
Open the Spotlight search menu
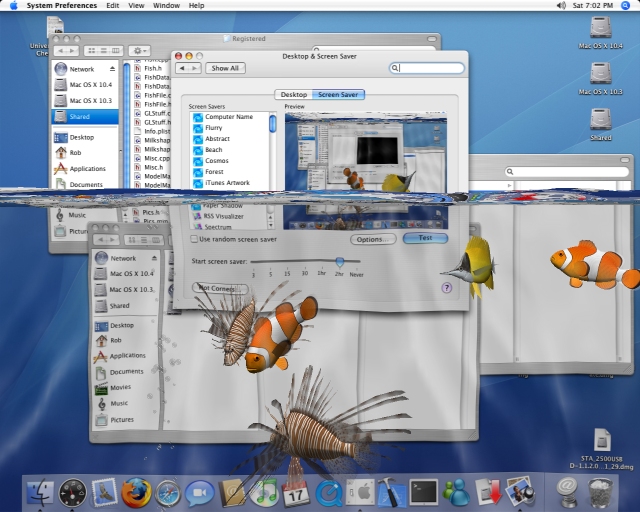point(629,5)
